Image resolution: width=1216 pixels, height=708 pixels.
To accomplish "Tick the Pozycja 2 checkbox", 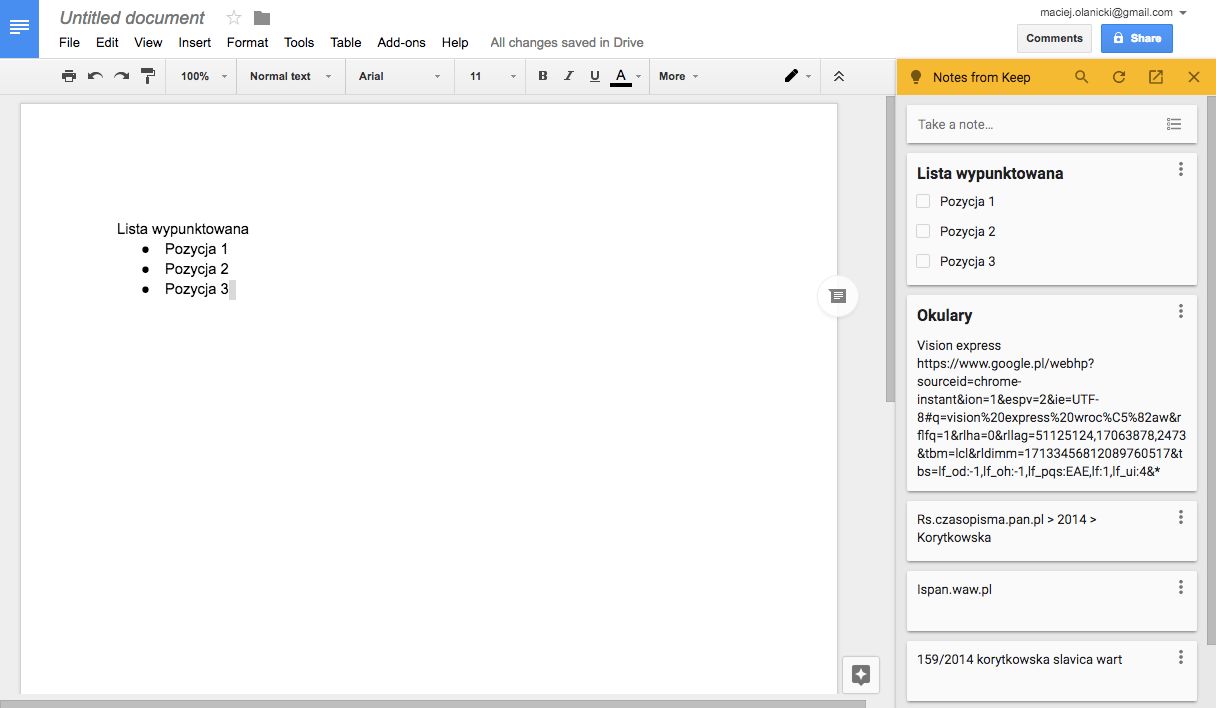I will click(x=923, y=231).
